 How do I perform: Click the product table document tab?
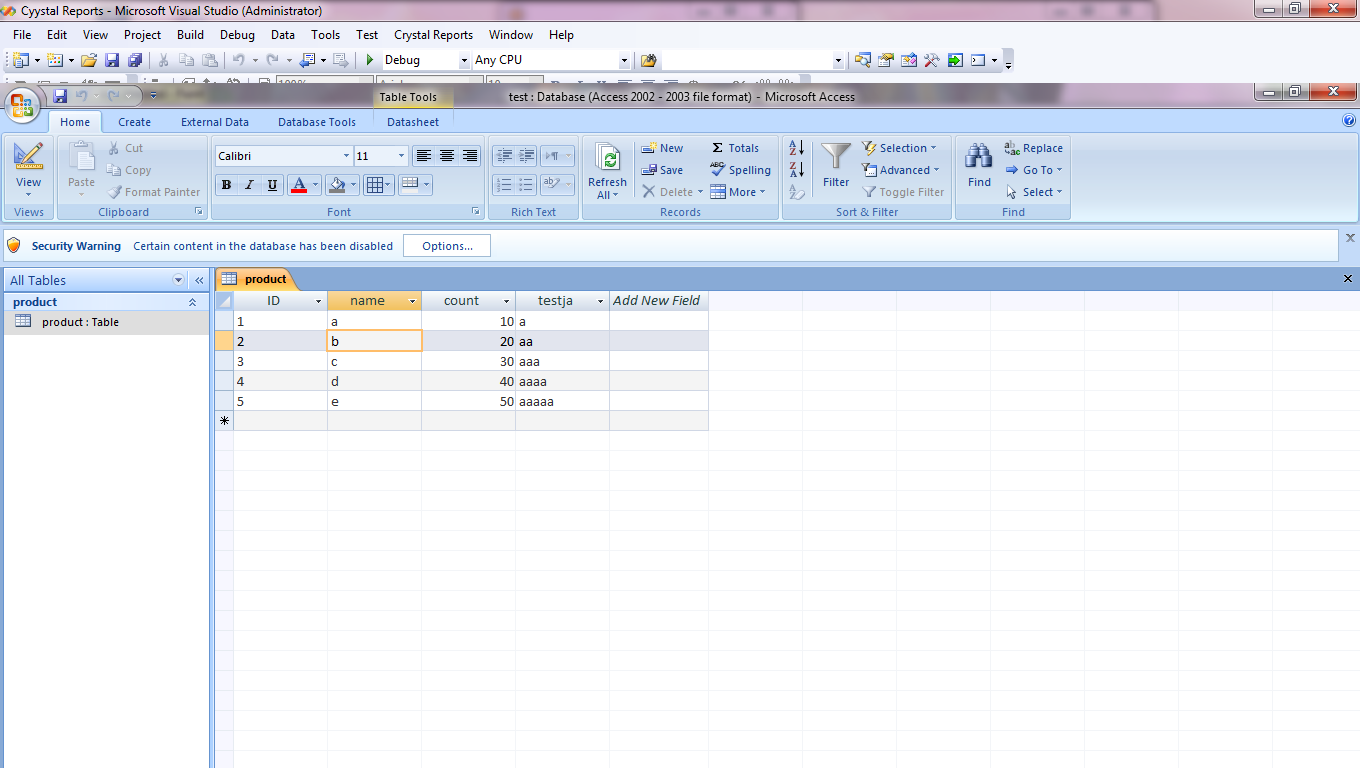coord(255,279)
